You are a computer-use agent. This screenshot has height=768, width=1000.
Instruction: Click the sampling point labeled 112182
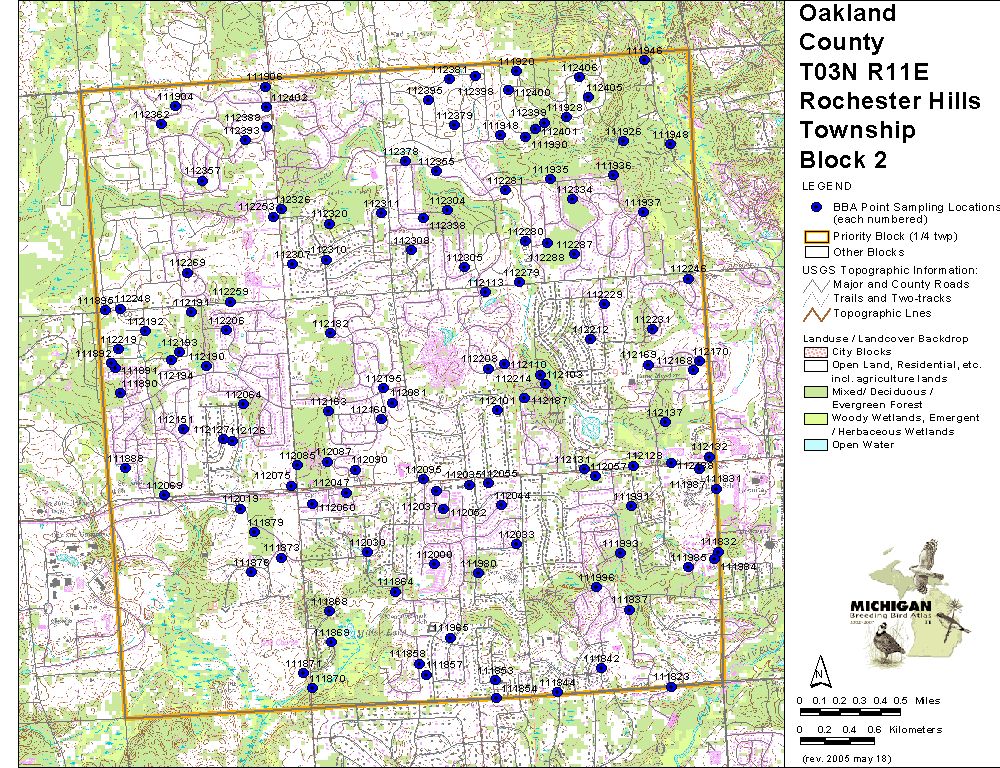330,334
